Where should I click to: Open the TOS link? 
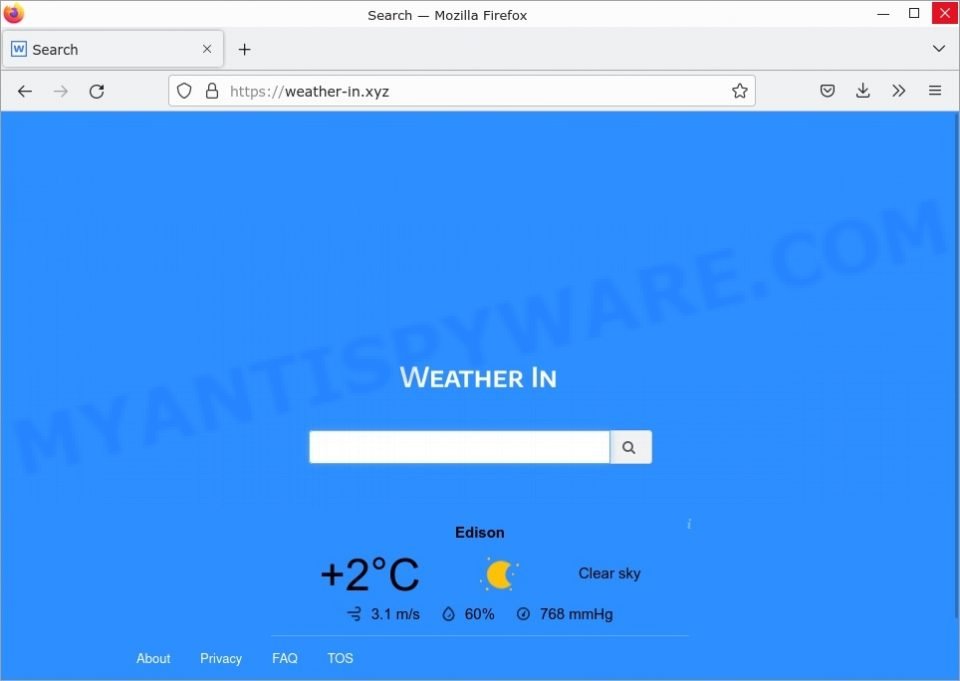point(340,658)
